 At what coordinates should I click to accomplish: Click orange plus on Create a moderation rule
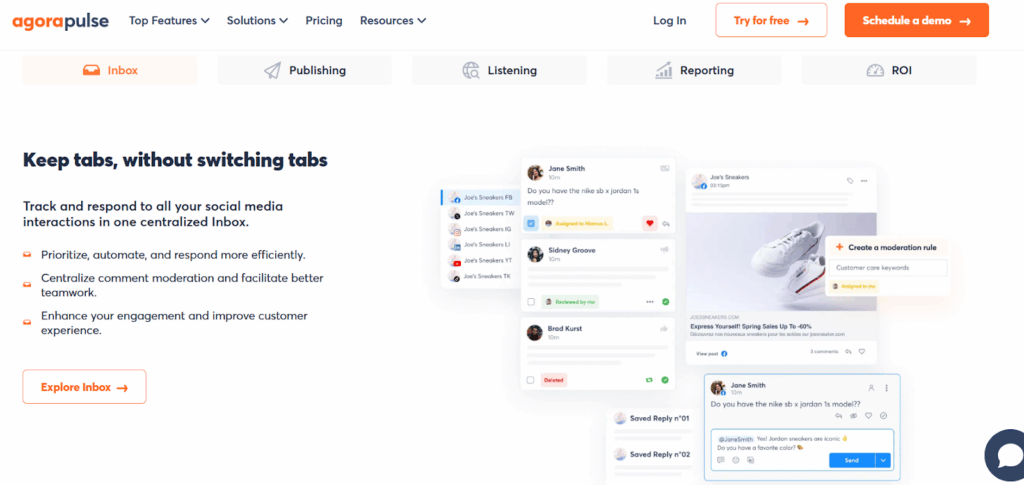839,247
